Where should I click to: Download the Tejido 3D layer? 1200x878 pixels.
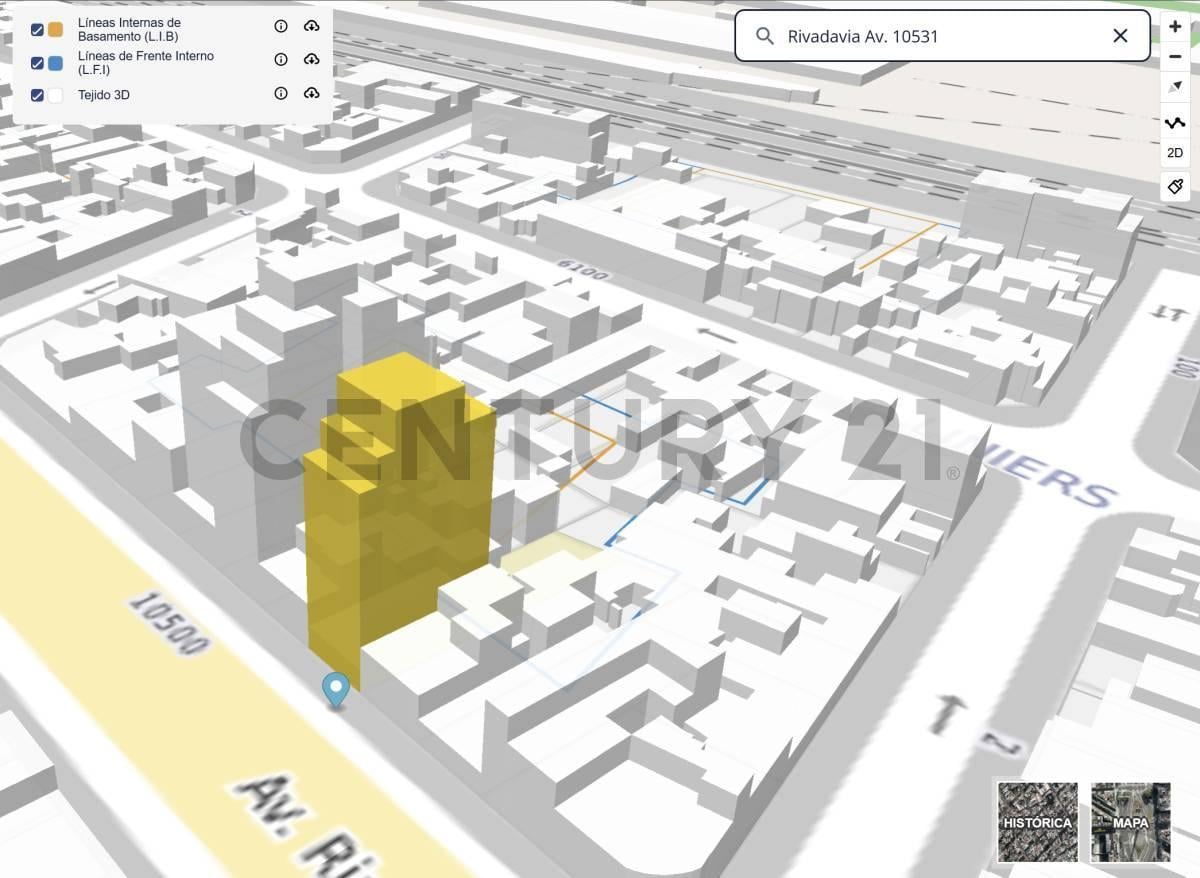coord(311,93)
